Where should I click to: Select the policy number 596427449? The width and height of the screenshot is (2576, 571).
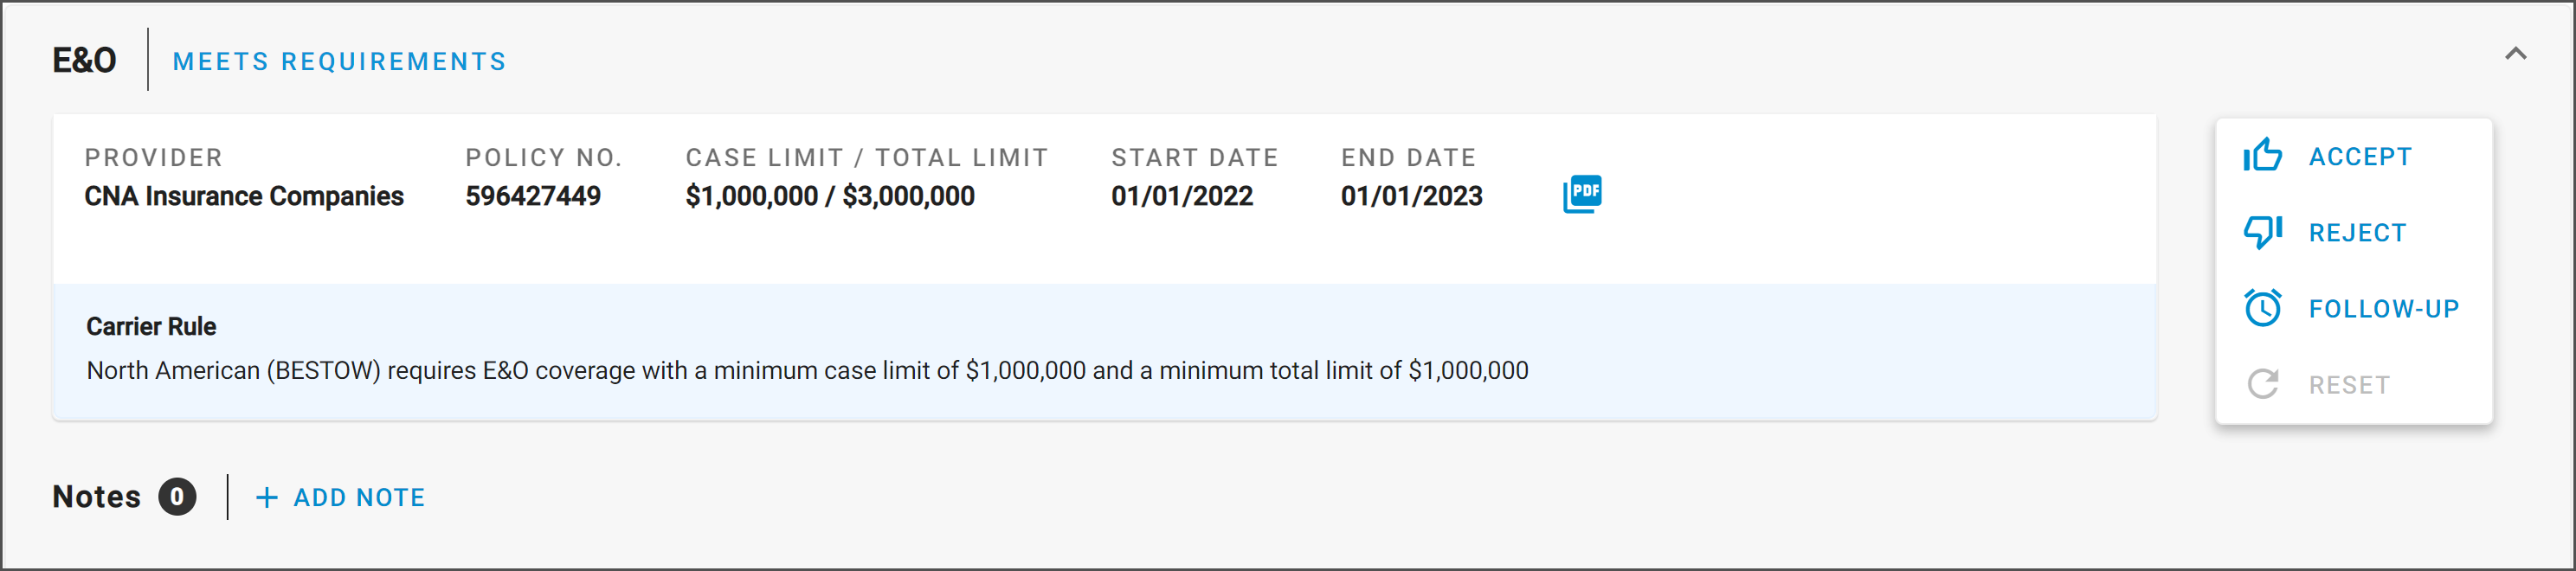(x=533, y=196)
